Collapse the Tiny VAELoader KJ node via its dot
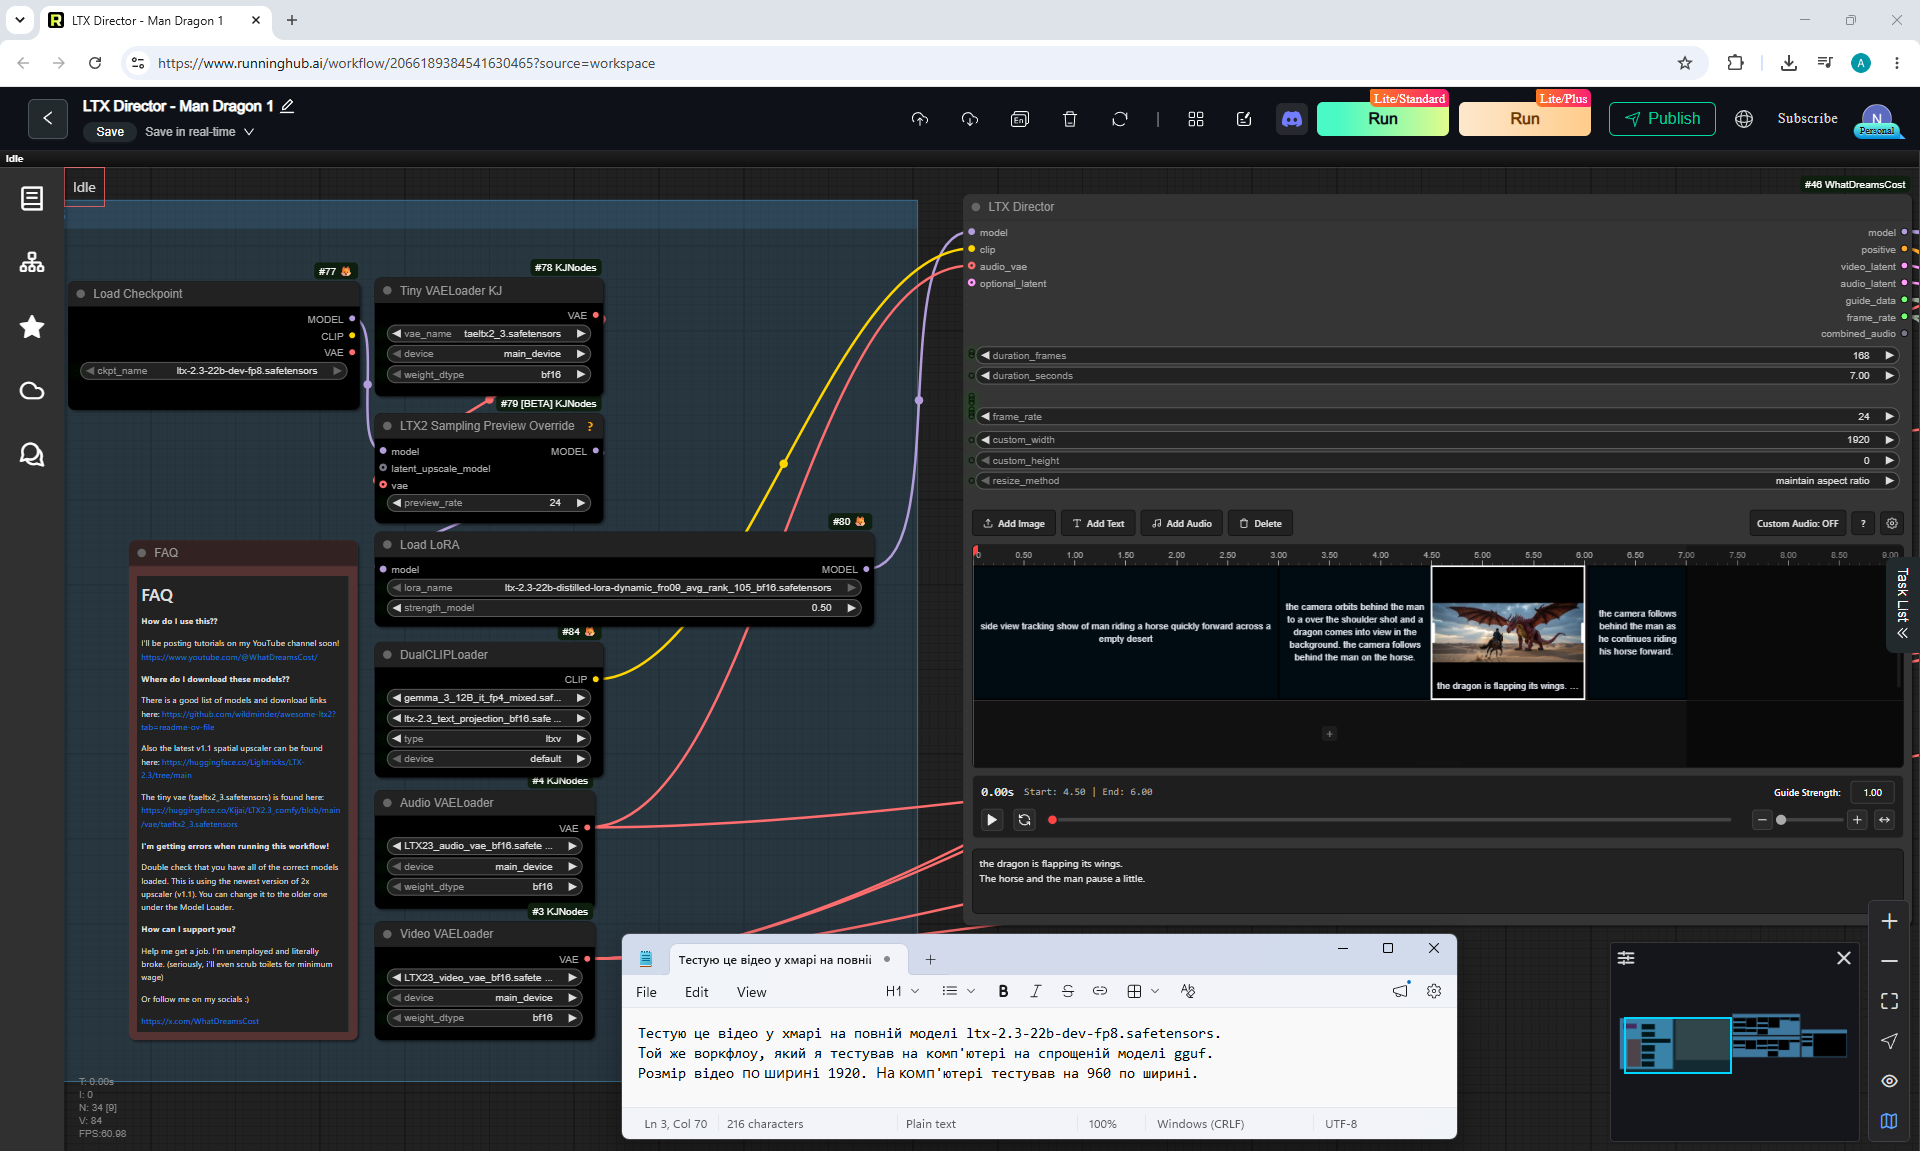 387,291
